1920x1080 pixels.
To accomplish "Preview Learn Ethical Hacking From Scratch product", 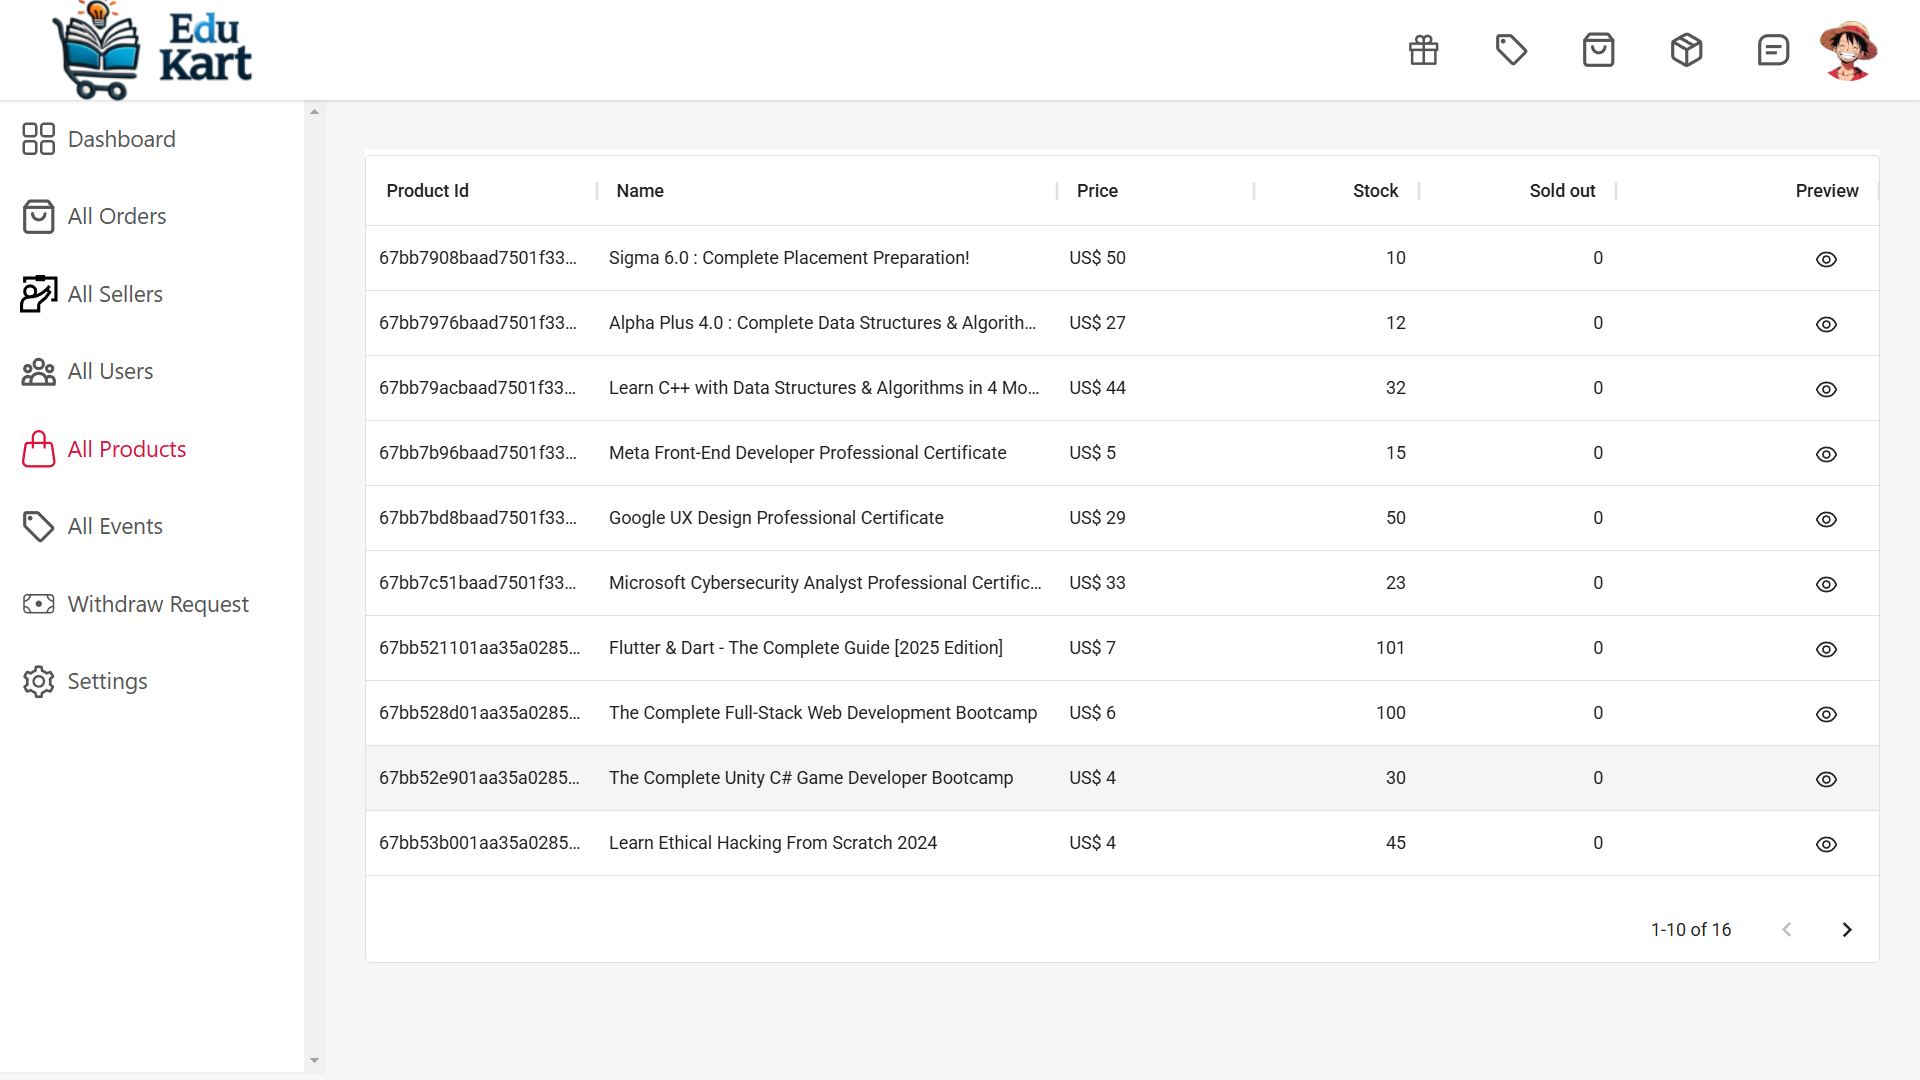I will point(1826,844).
